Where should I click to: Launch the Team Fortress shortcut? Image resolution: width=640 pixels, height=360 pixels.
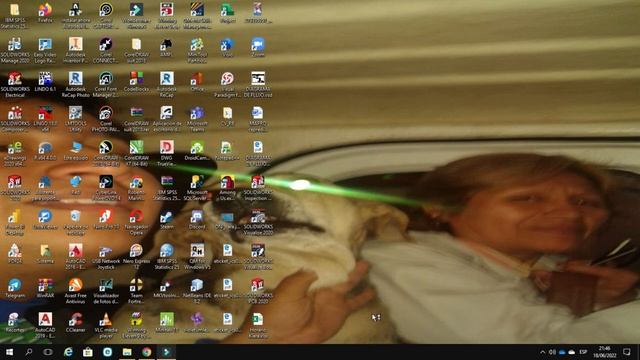tap(136, 291)
